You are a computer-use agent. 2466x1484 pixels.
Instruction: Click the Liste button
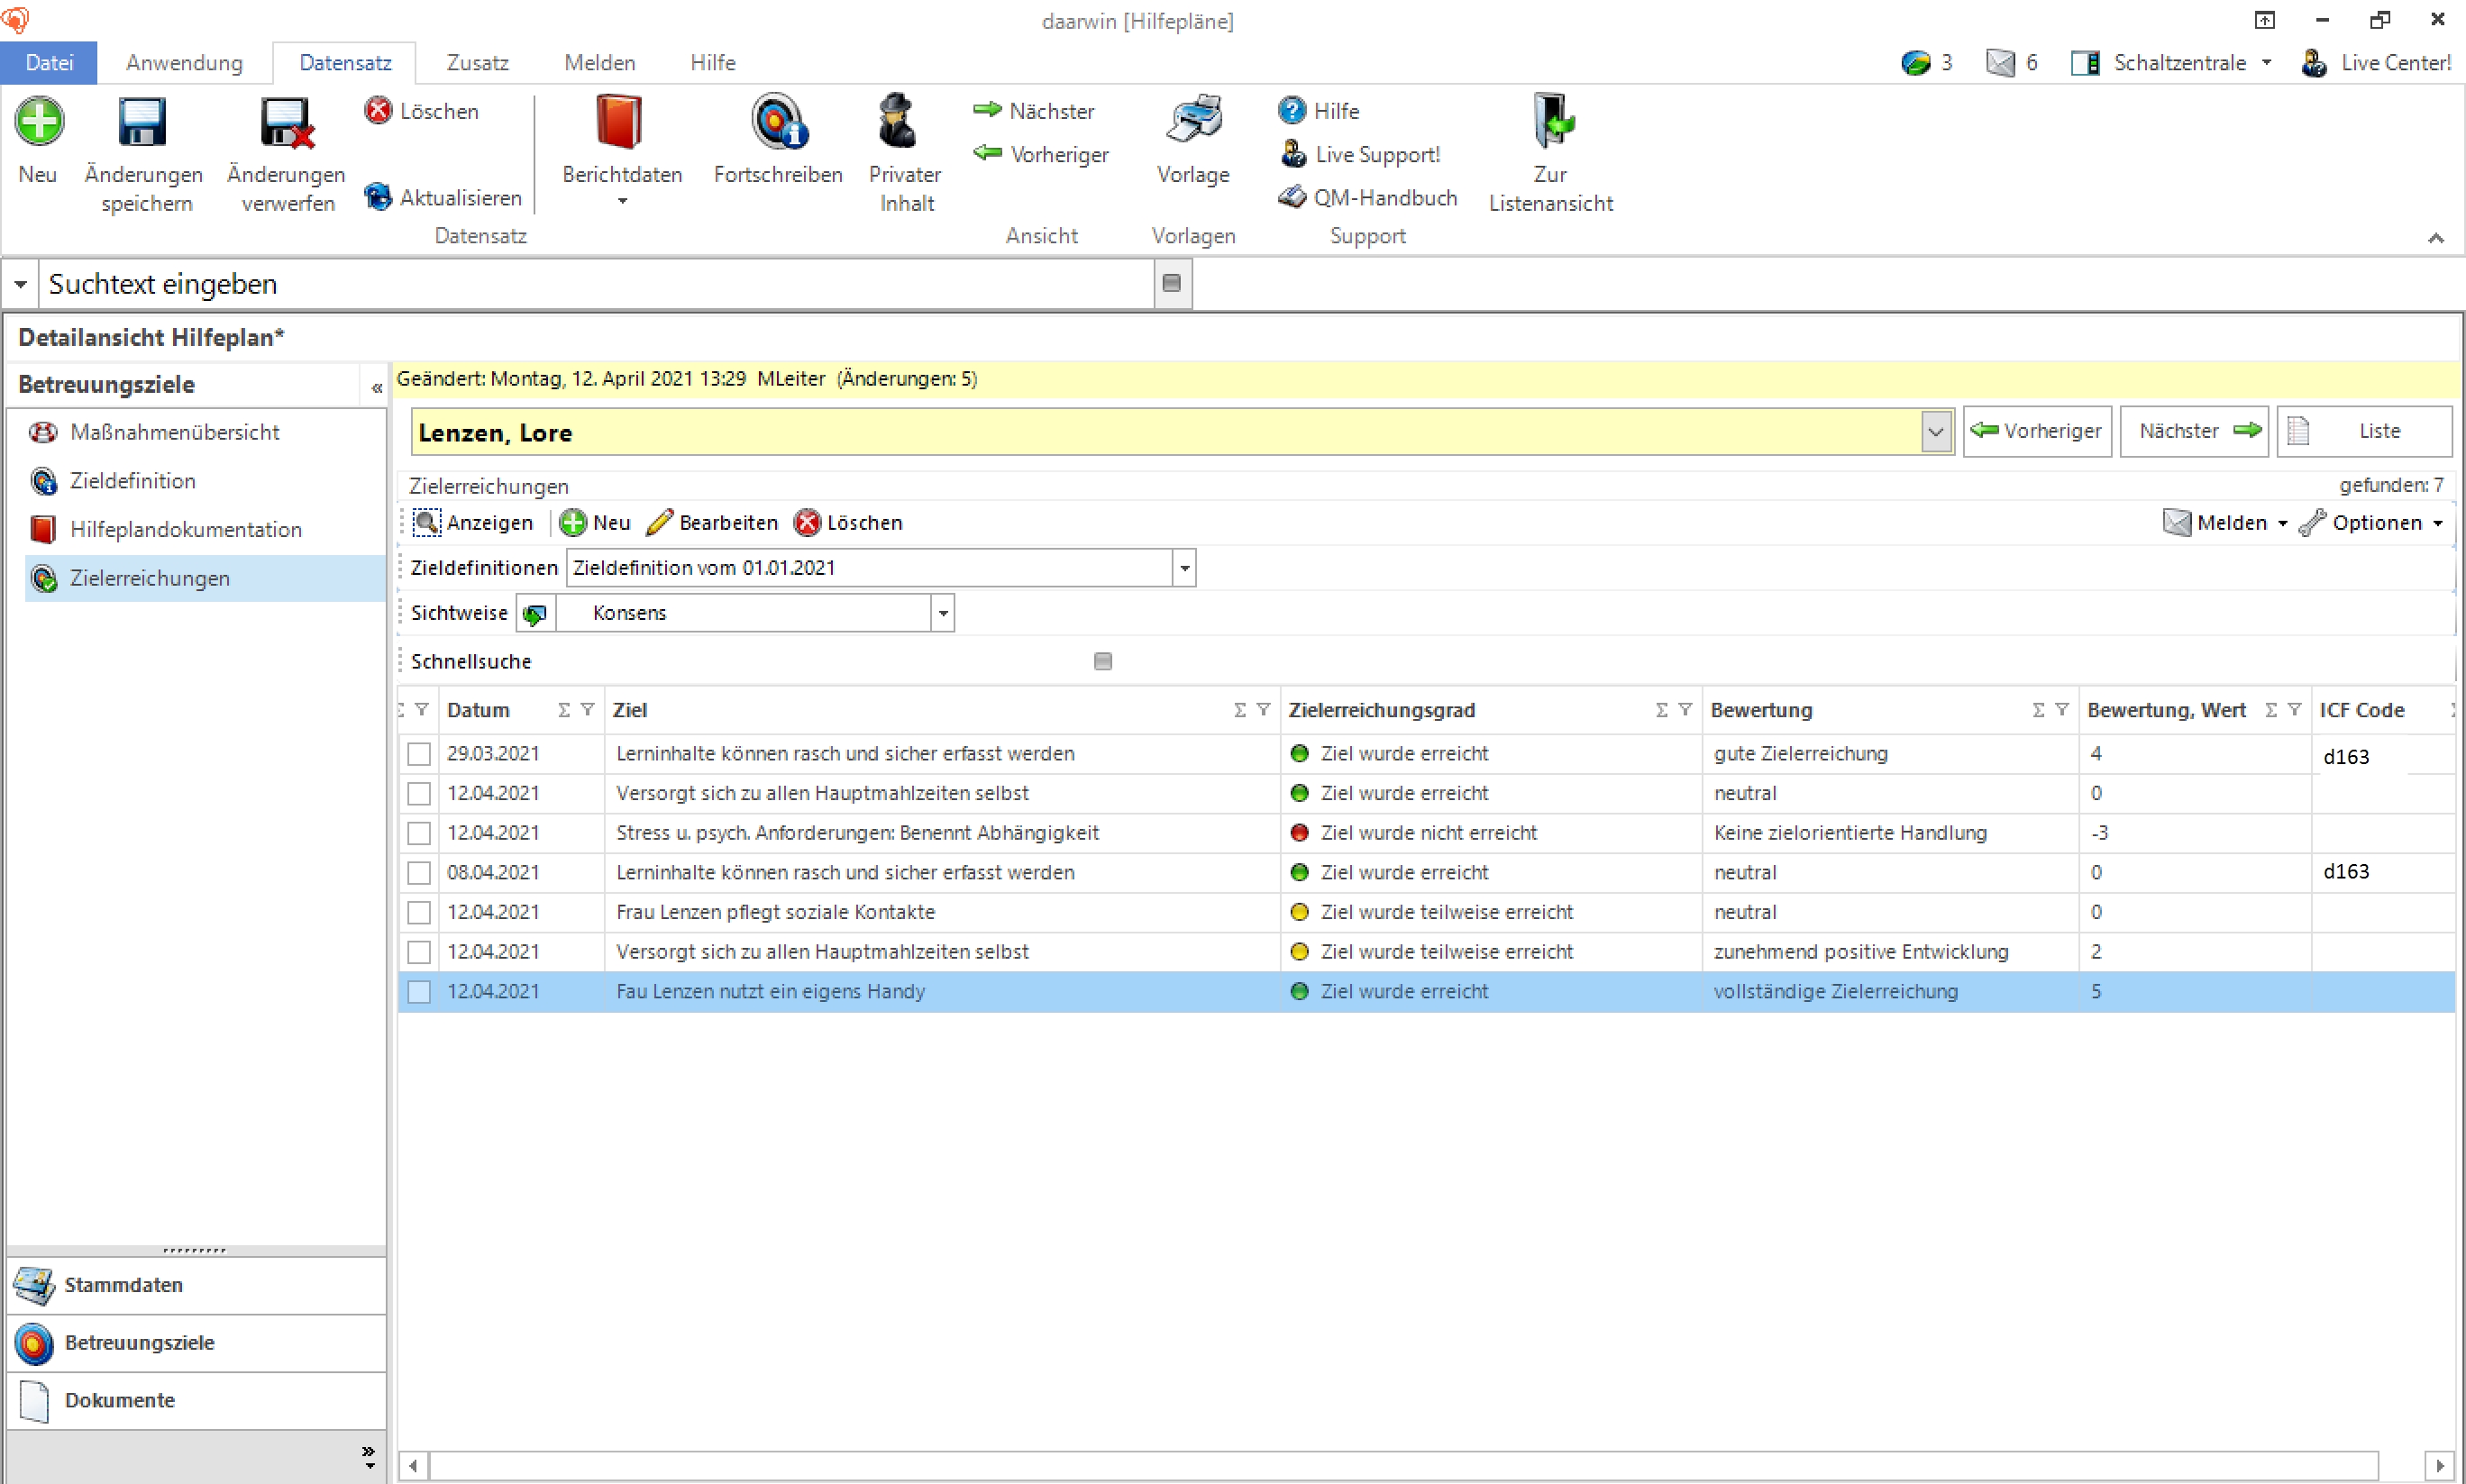pyautogui.click(x=2364, y=431)
